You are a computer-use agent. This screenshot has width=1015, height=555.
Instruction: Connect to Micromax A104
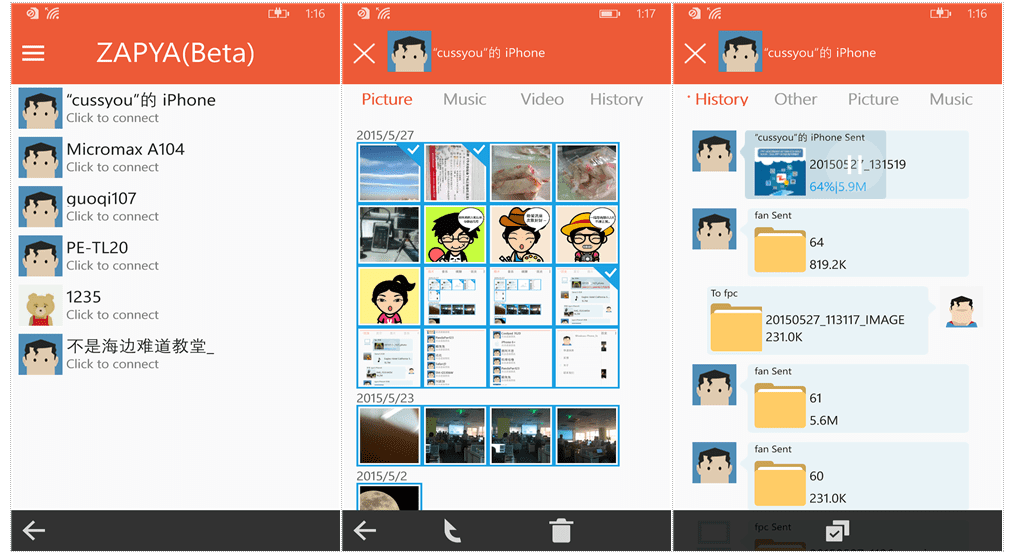click(175, 157)
